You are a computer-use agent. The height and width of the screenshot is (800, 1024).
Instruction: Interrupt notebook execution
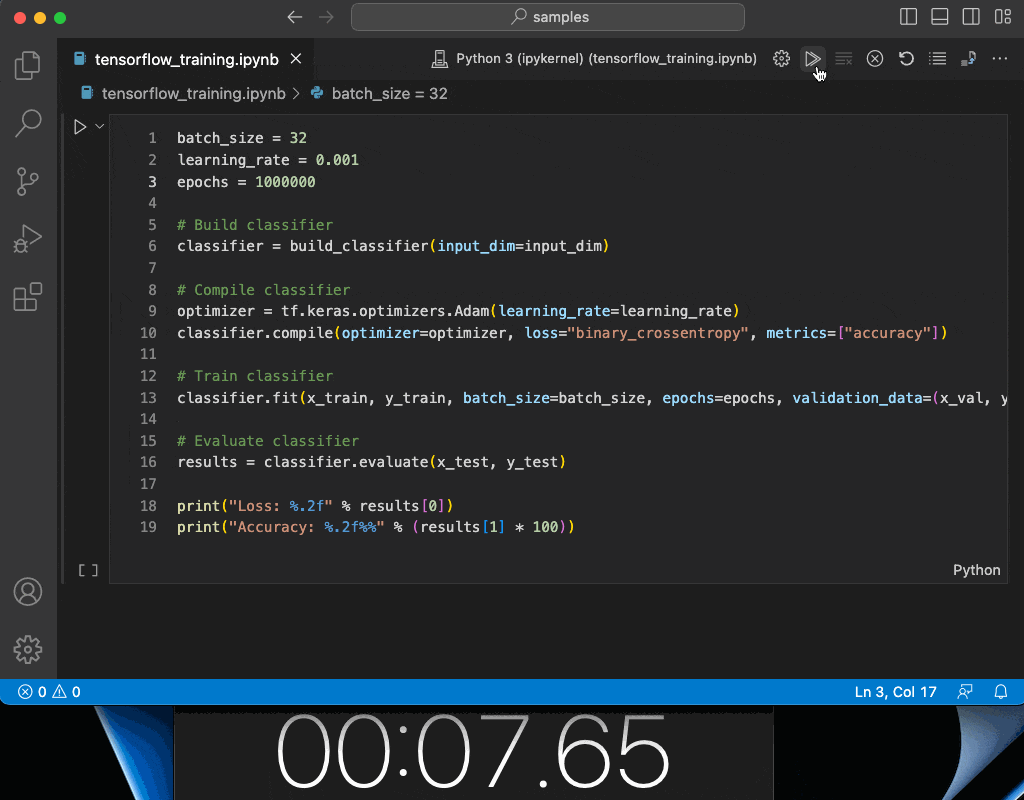point(875,58)
